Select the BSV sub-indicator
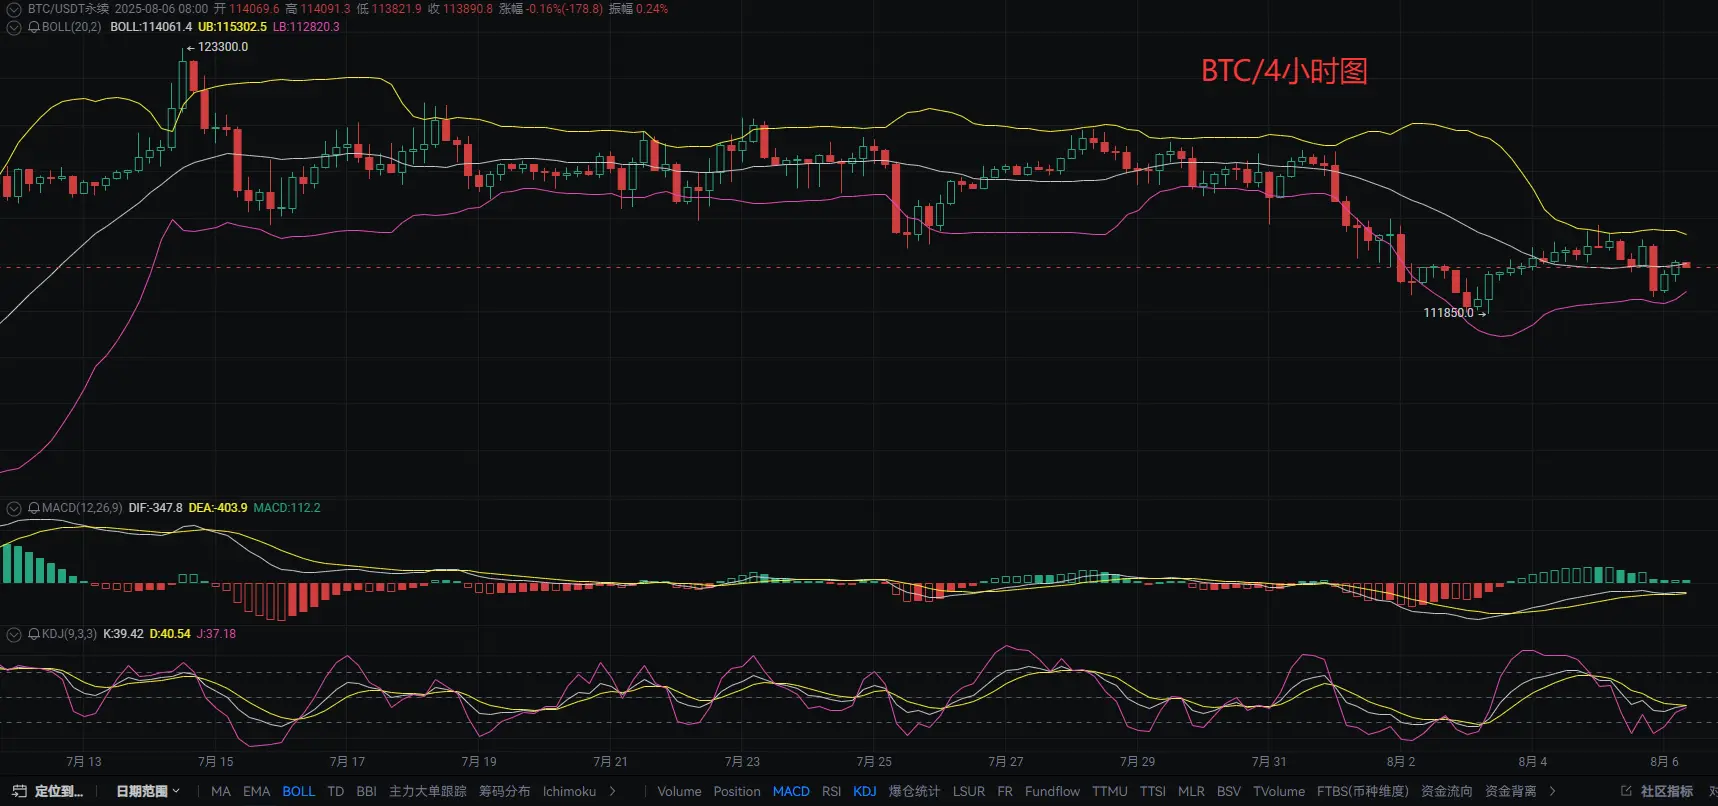 click(1229, 791)
